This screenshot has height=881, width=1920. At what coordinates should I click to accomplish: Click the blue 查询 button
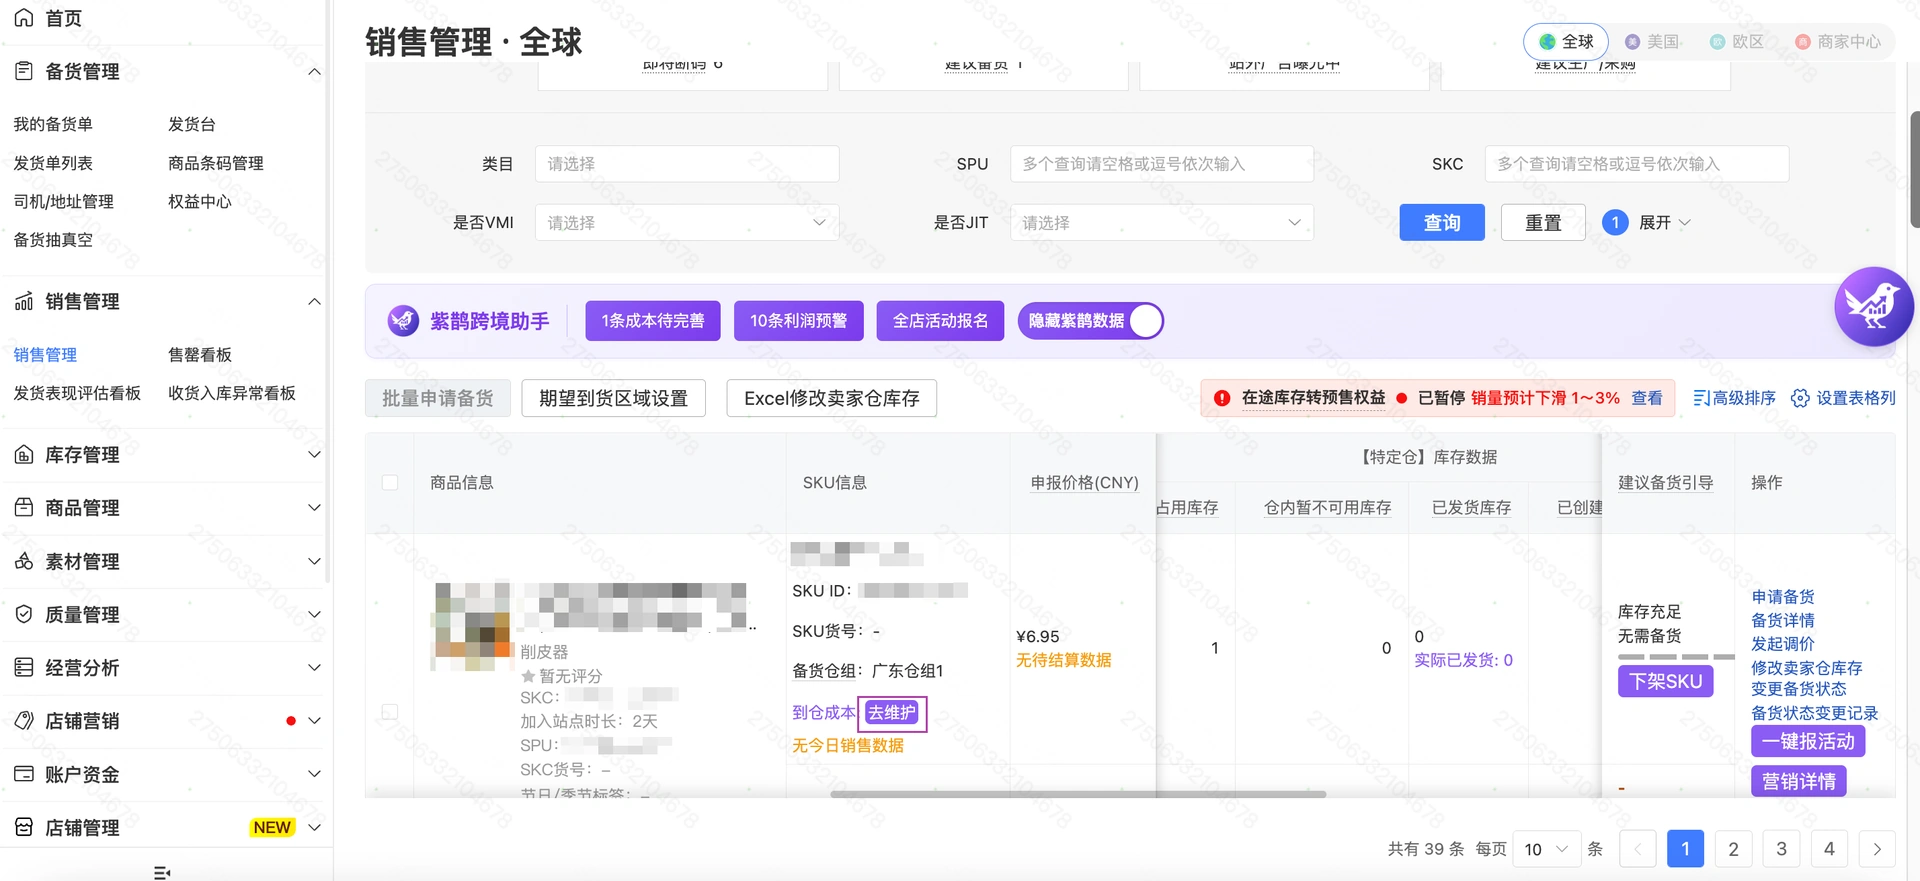(1442, 222)
